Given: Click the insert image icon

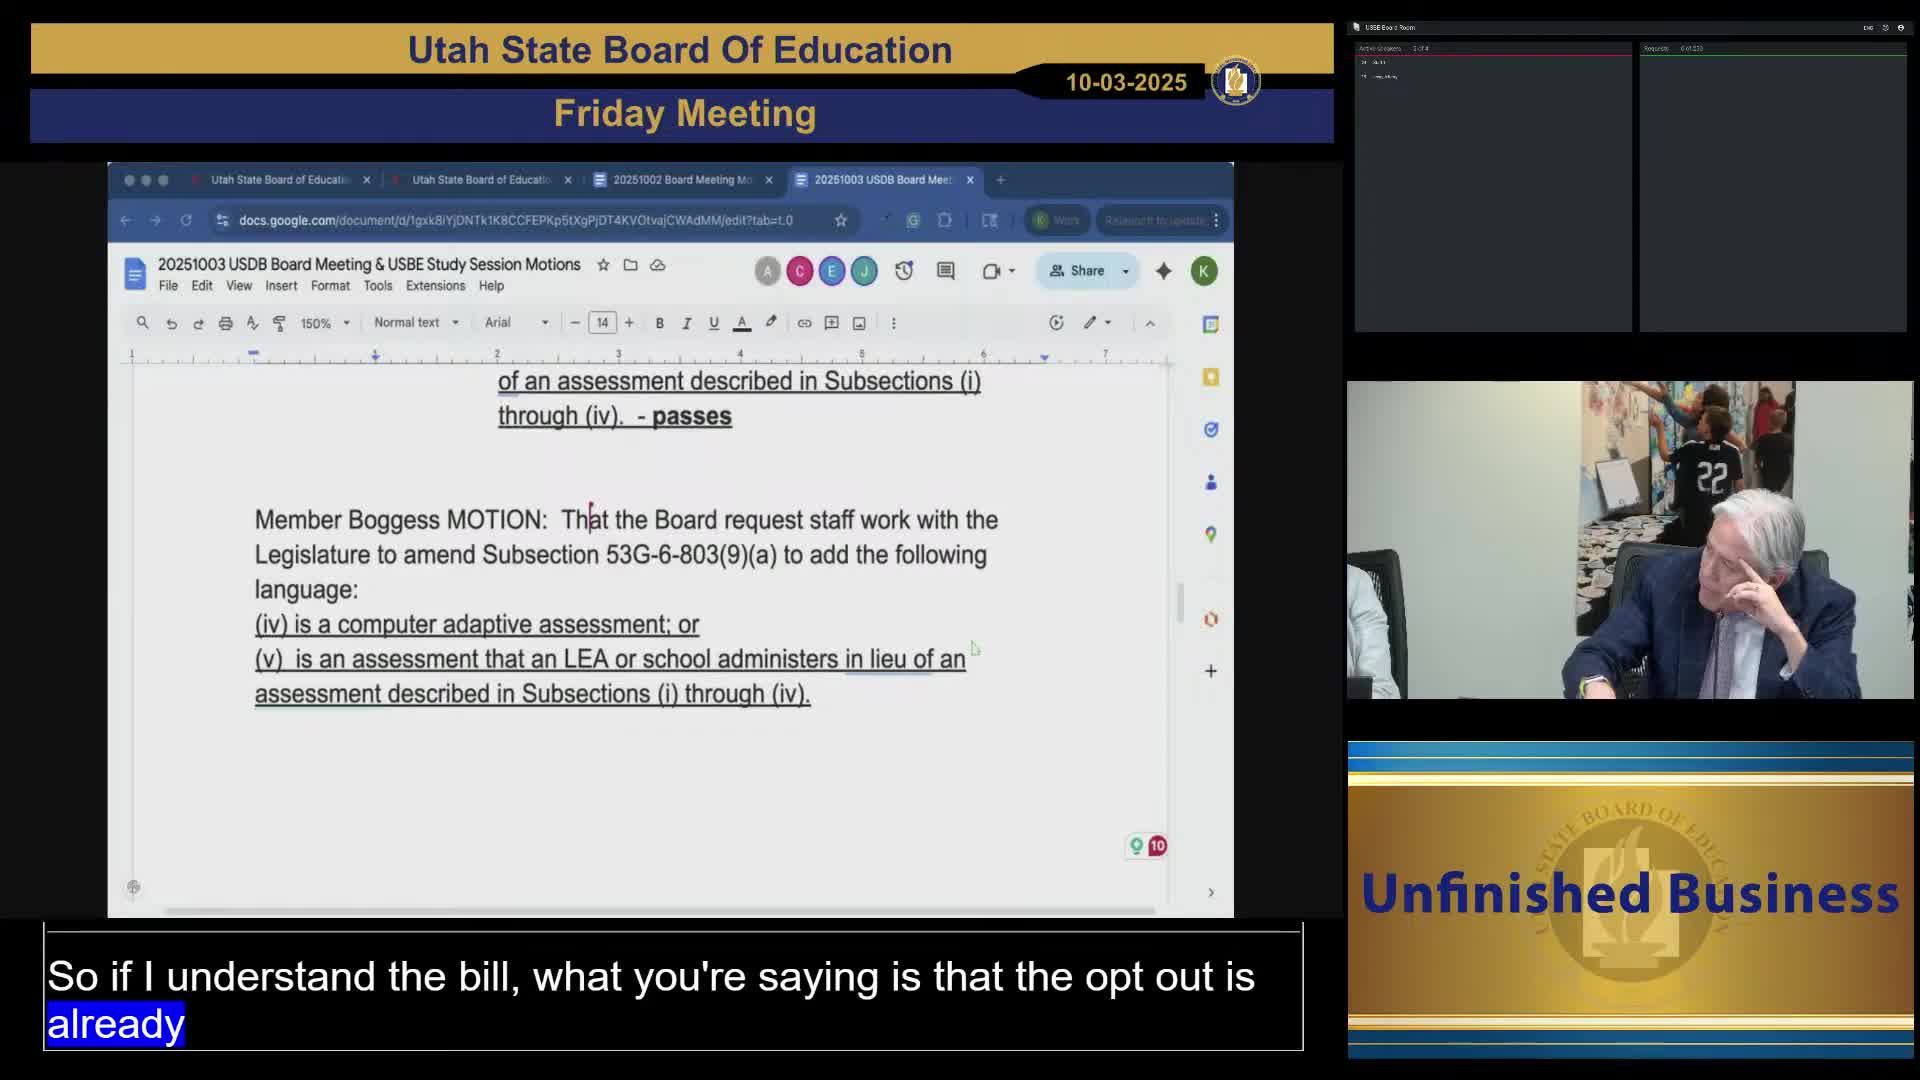Looking at the screenshot, I should (x=859, y=323).
